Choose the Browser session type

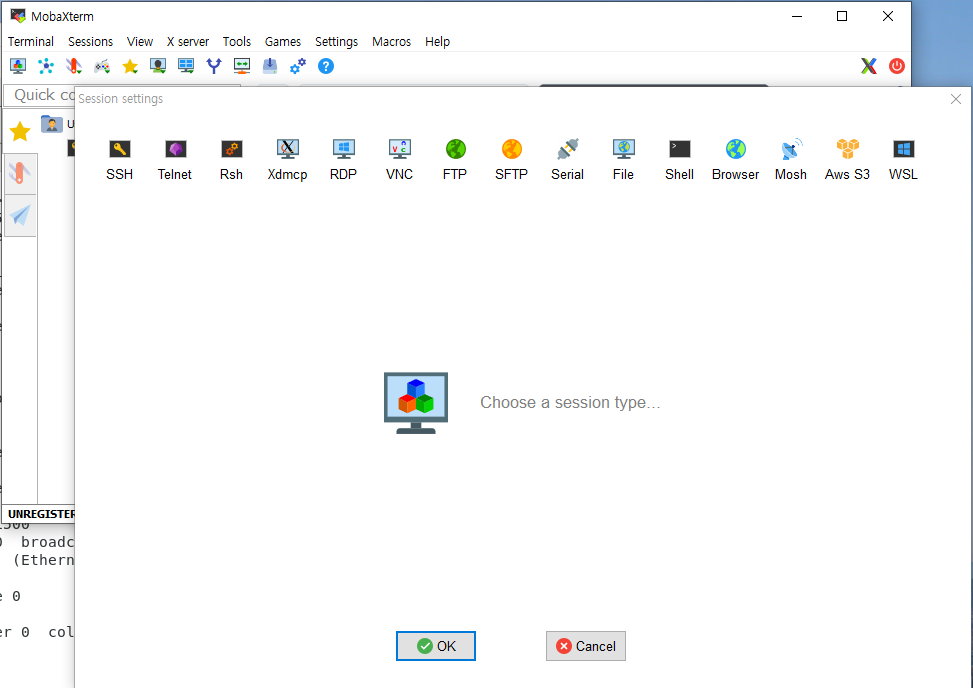pos(735,159)
